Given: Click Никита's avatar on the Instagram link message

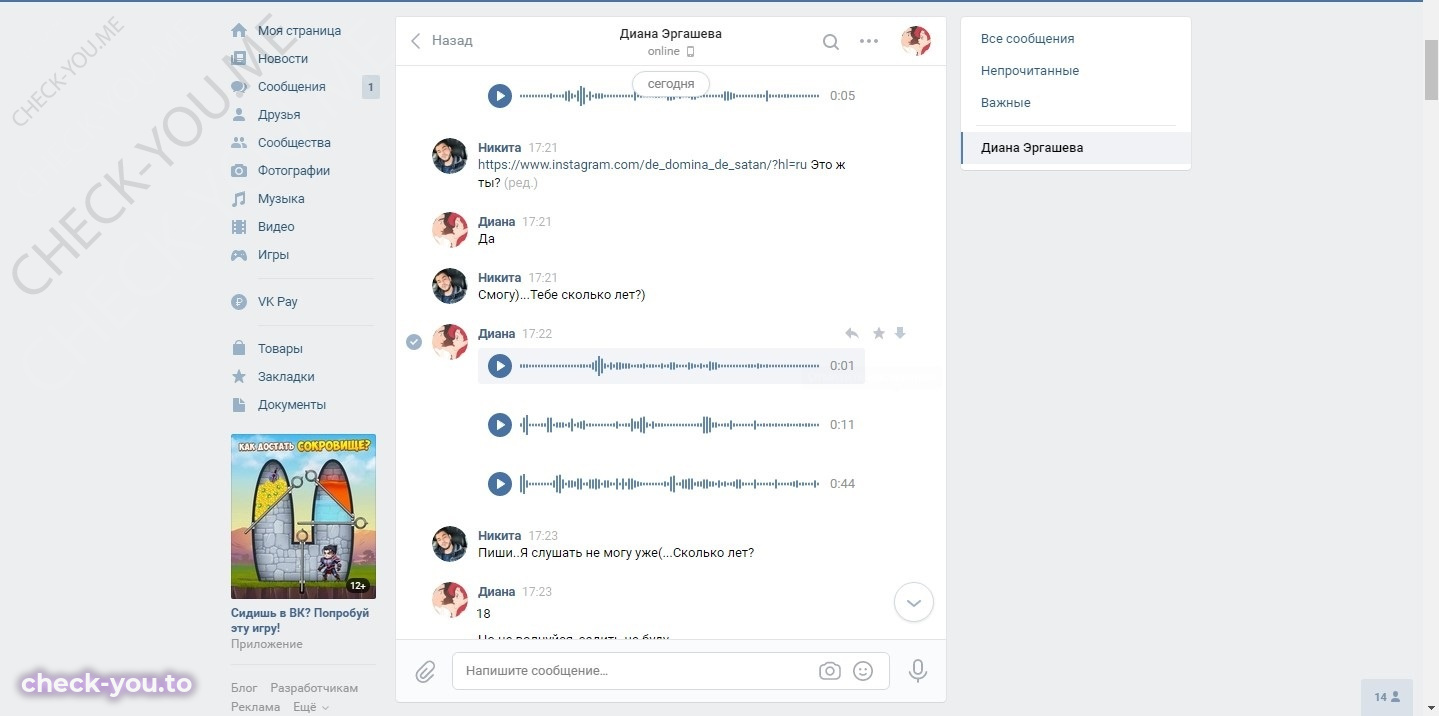Looking at the screenshot, I should [x=450, y=156].
